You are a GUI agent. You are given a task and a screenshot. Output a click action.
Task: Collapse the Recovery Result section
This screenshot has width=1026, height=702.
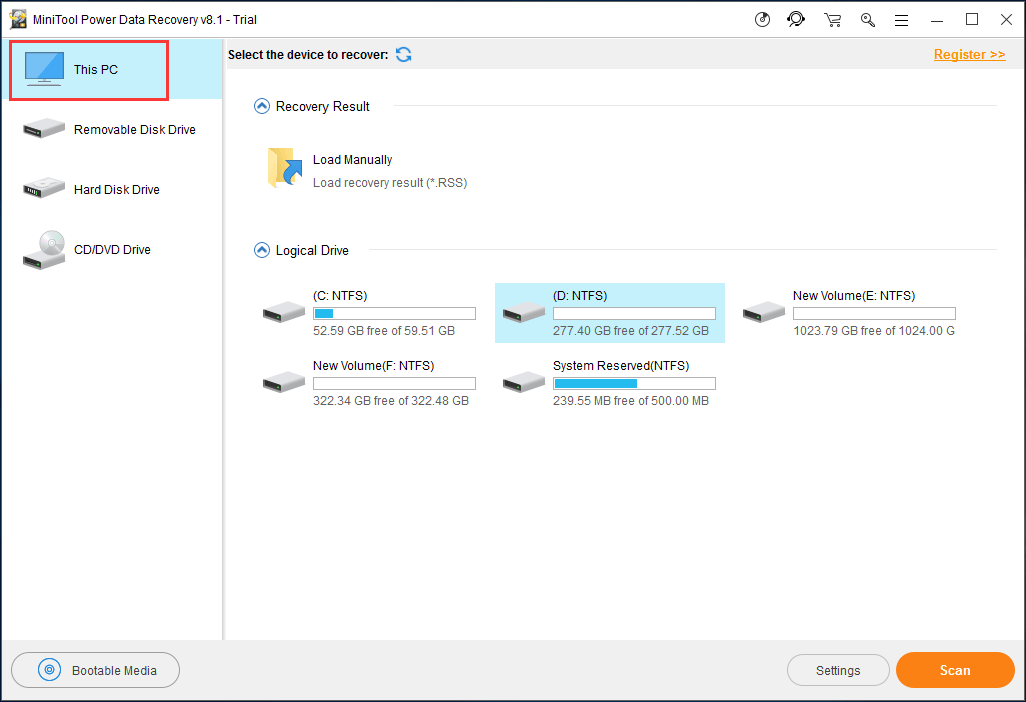coord(262,106)
